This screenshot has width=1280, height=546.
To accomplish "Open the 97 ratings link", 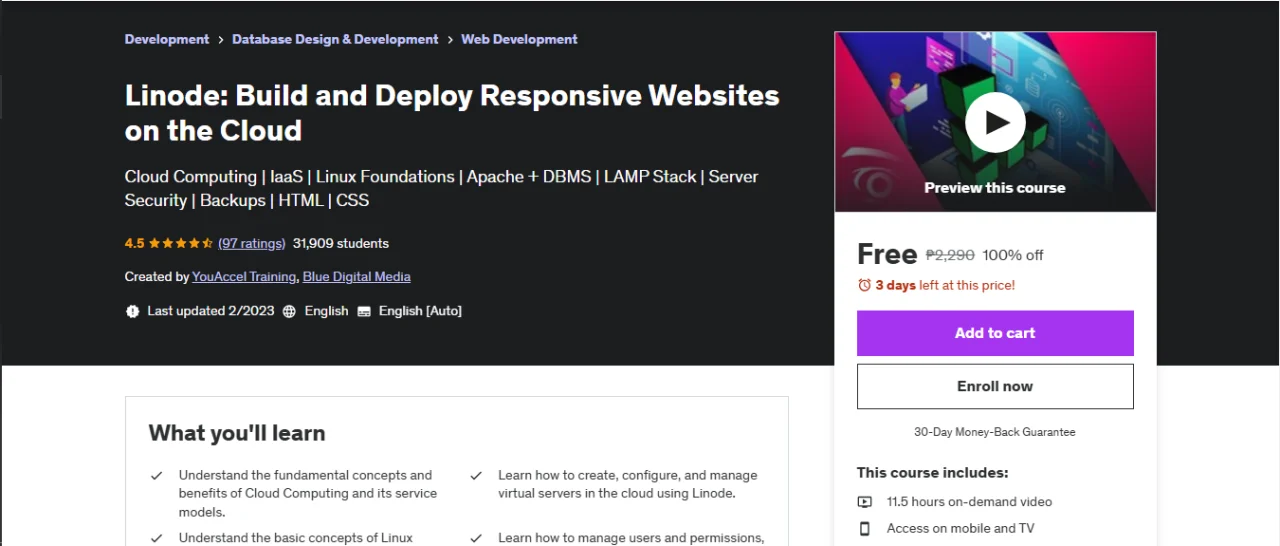I will (x=252, y=243).
